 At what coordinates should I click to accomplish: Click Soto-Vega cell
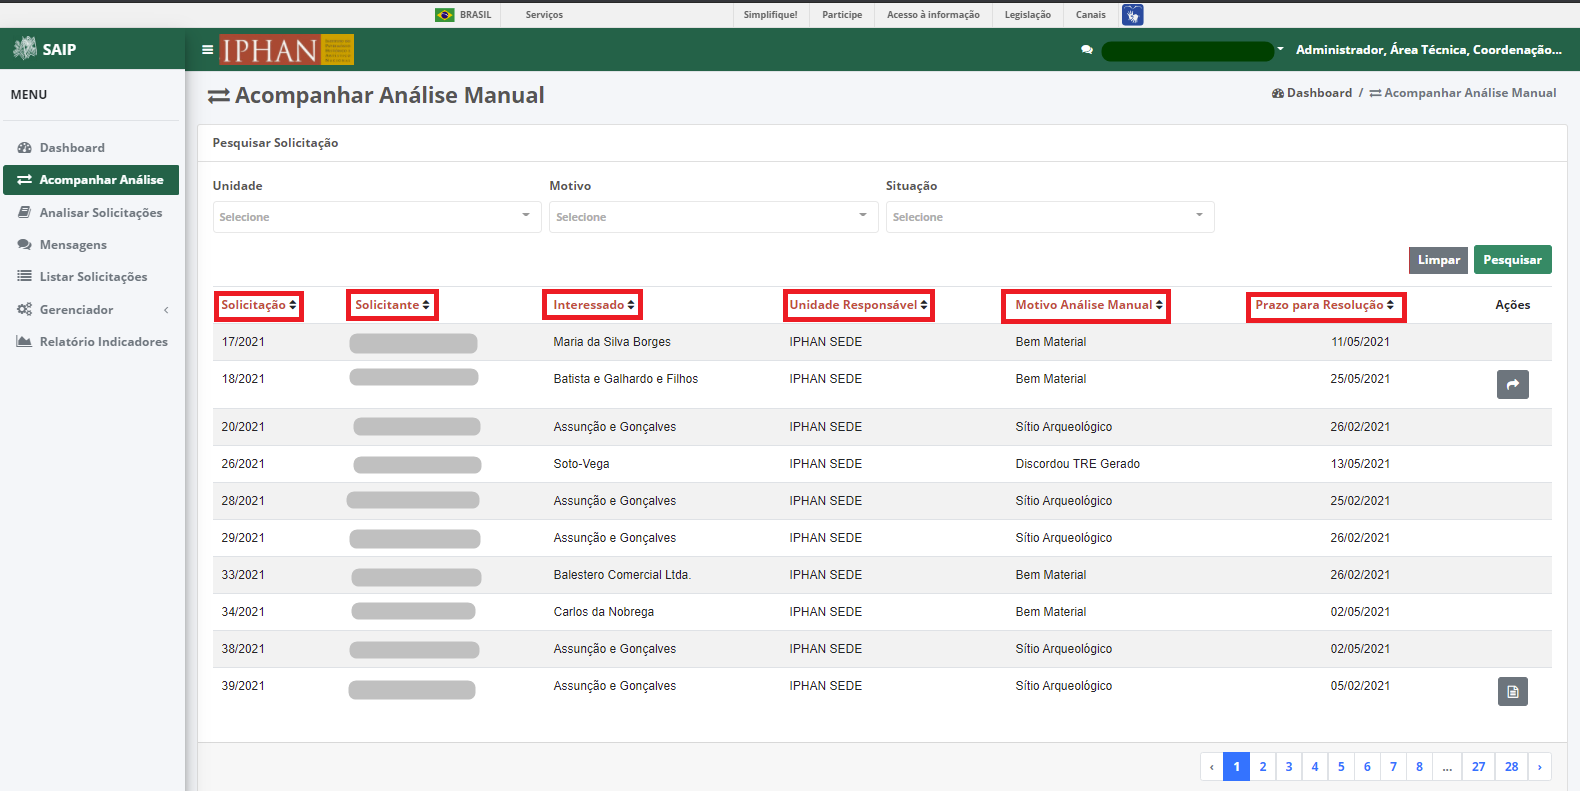point(581,464)
